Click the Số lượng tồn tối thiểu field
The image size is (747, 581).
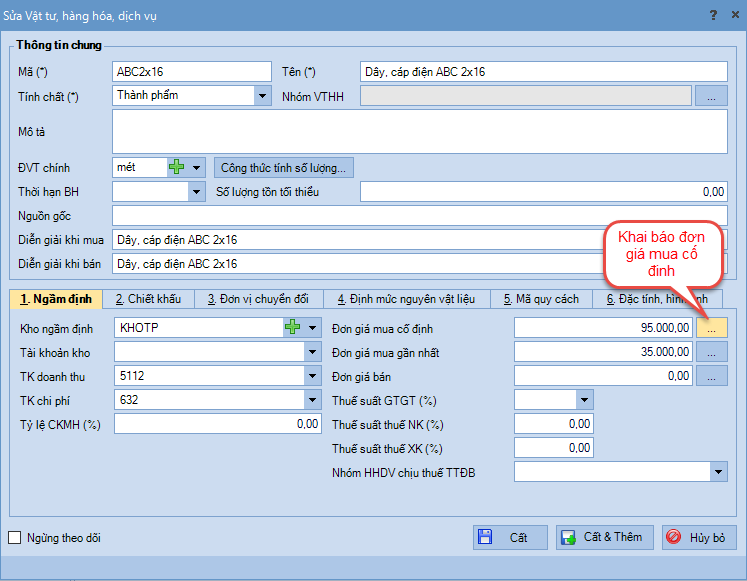tap(544, 191)
